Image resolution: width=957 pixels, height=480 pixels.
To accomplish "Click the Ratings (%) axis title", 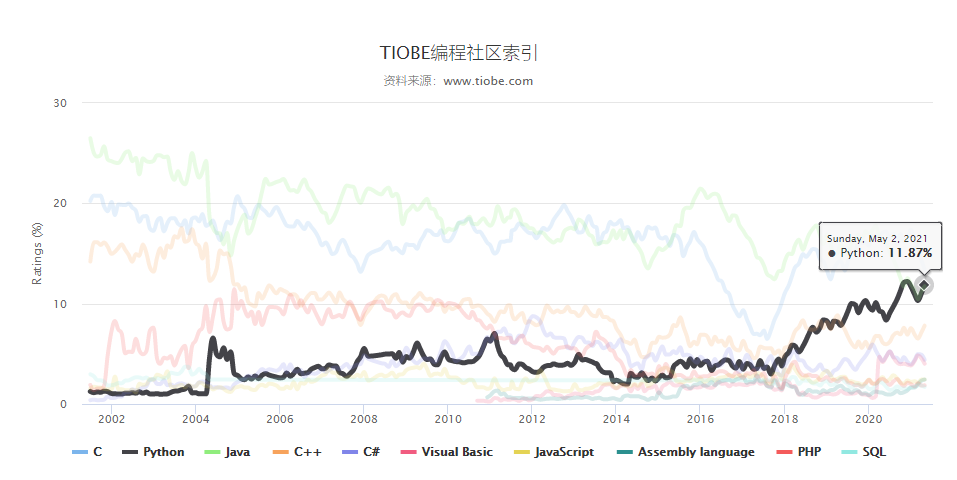I will pos(38,253).
